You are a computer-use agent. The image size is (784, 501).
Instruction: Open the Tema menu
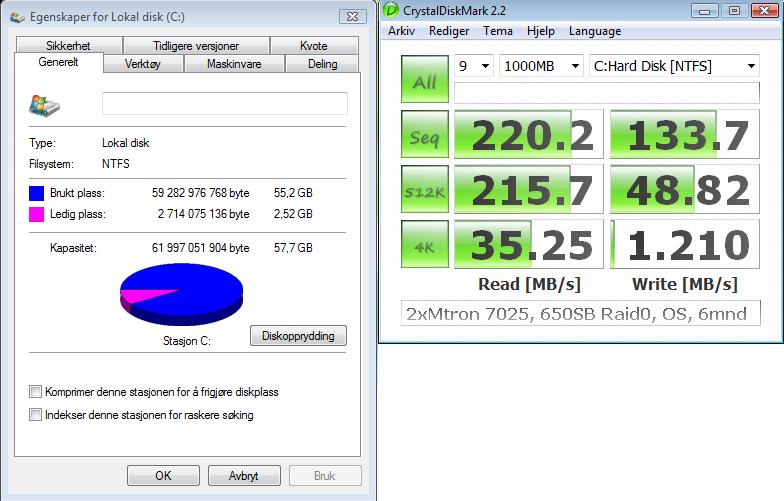point(498,31)
